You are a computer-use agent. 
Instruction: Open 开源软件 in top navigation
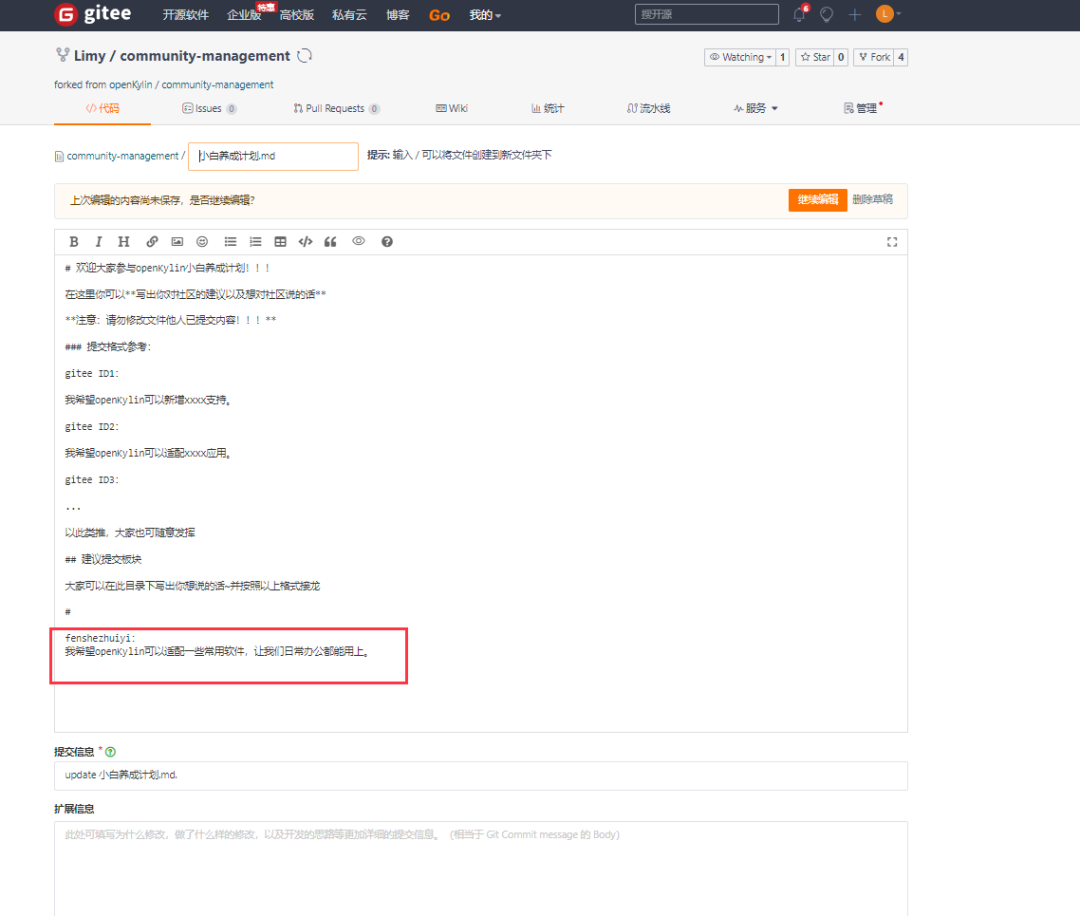(x=185, y=15)
